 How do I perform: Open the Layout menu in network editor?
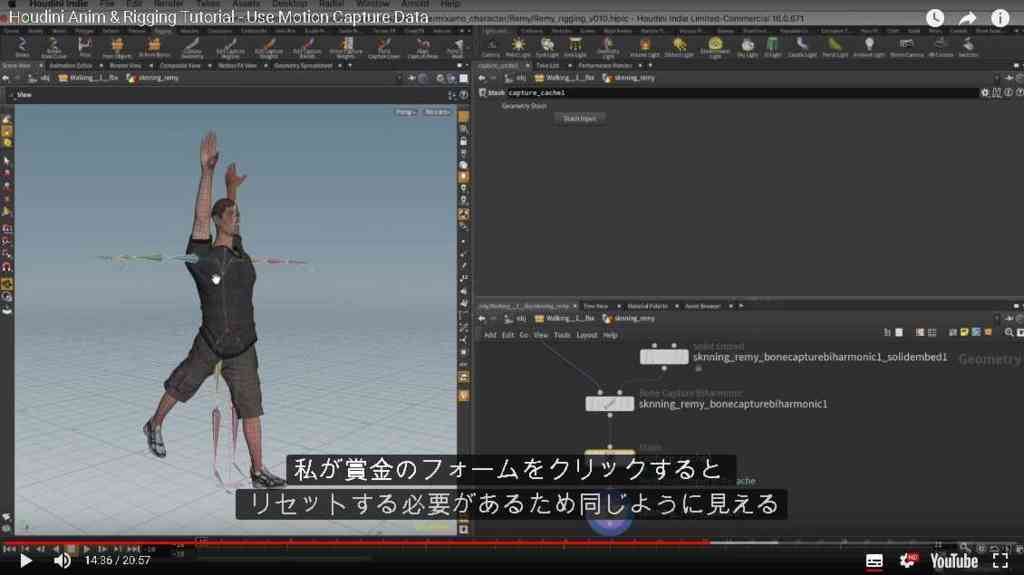[x=586, y=335]
